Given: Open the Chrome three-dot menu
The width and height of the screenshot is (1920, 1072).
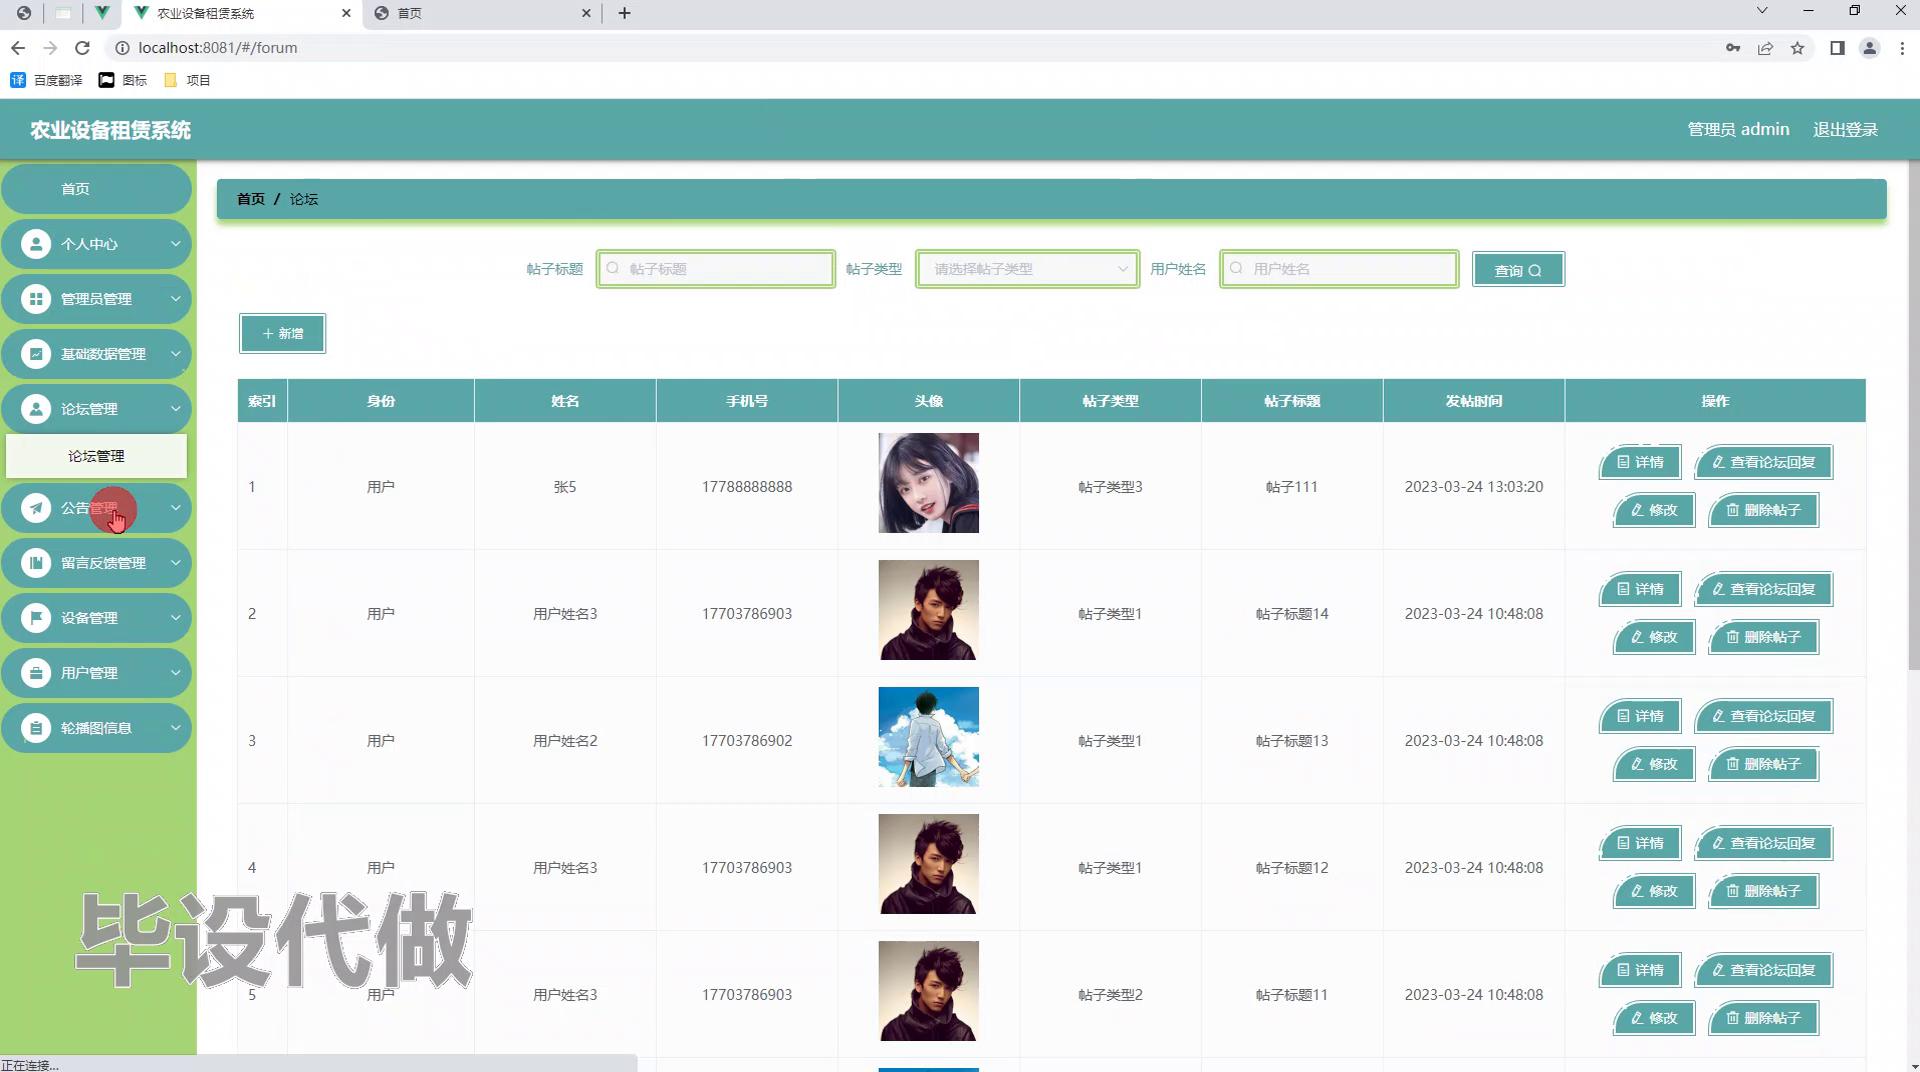Looking at the screenshot, I should pos(1902,48).
